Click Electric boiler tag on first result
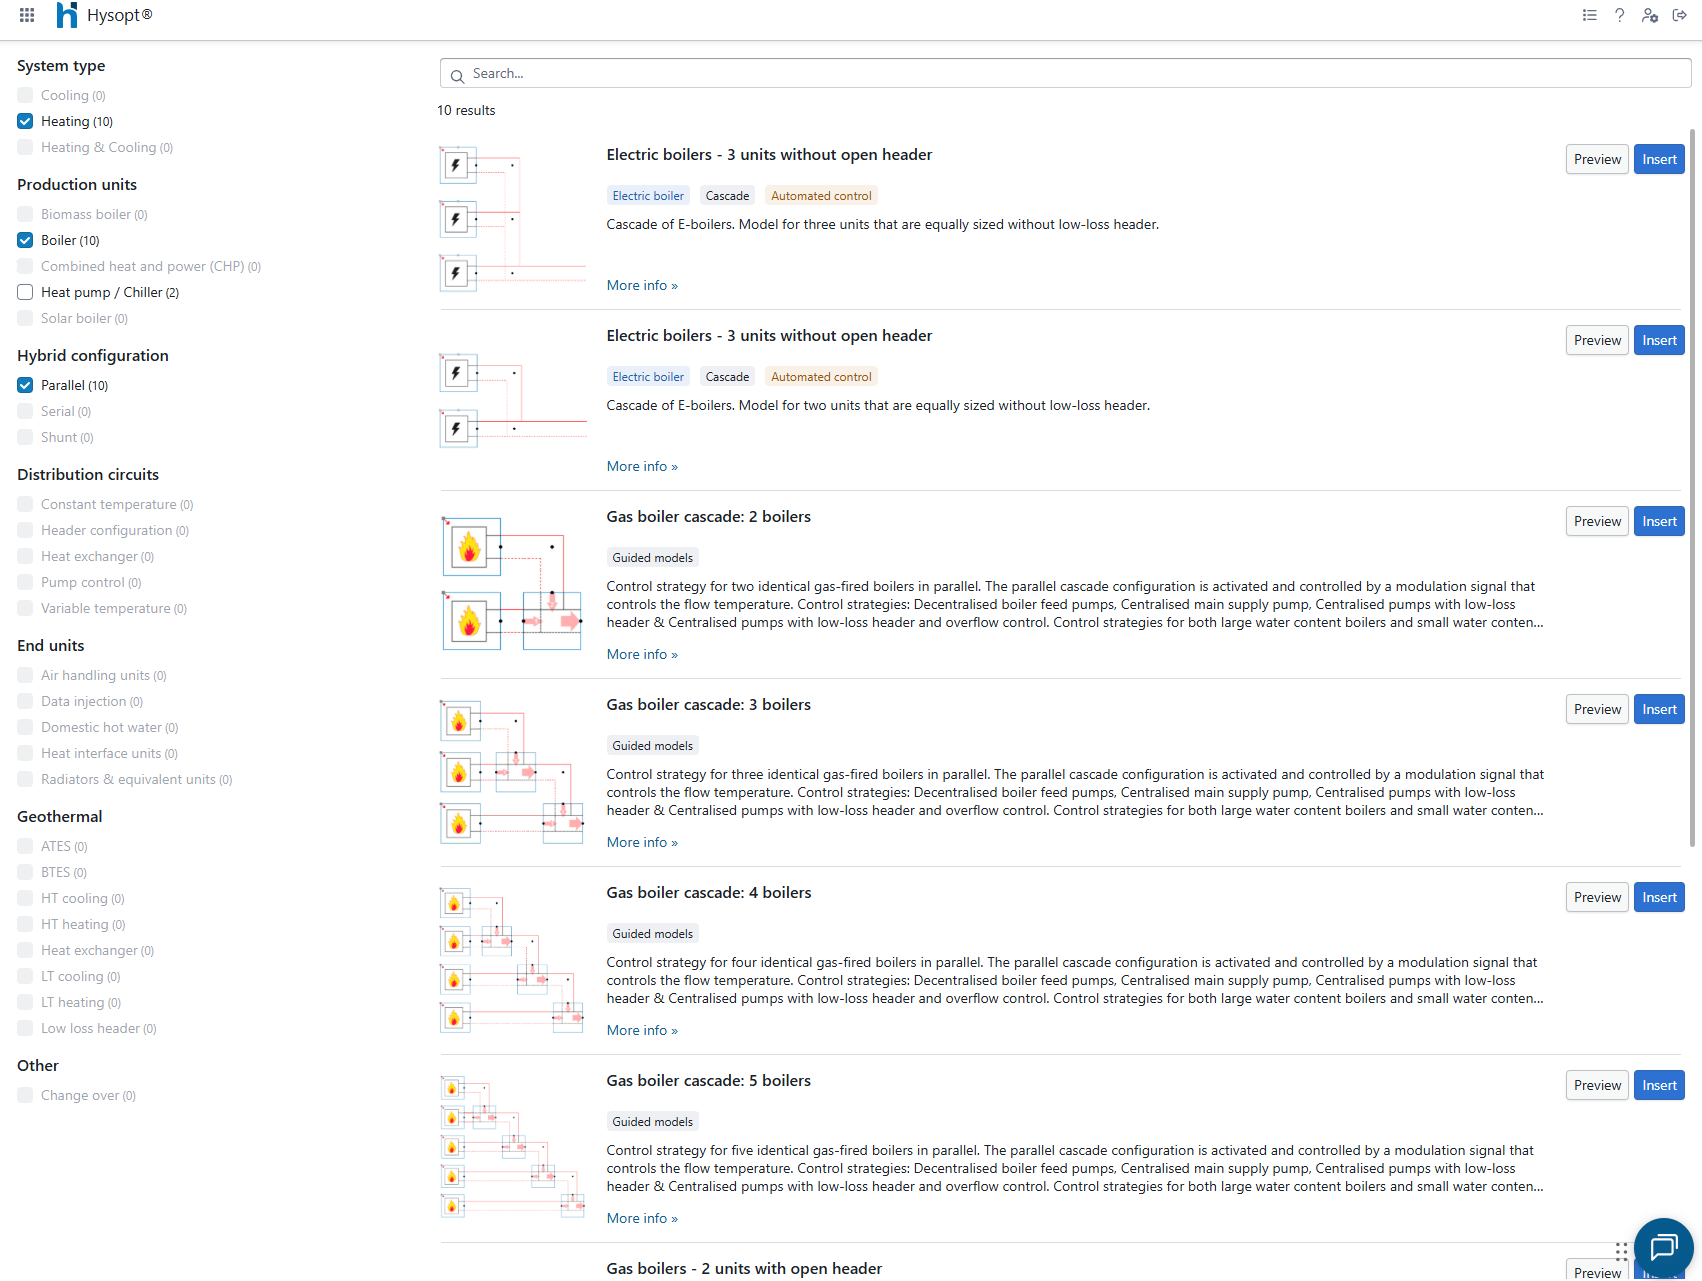The height and width of the screenshot is (1281, 1702). 648,196
